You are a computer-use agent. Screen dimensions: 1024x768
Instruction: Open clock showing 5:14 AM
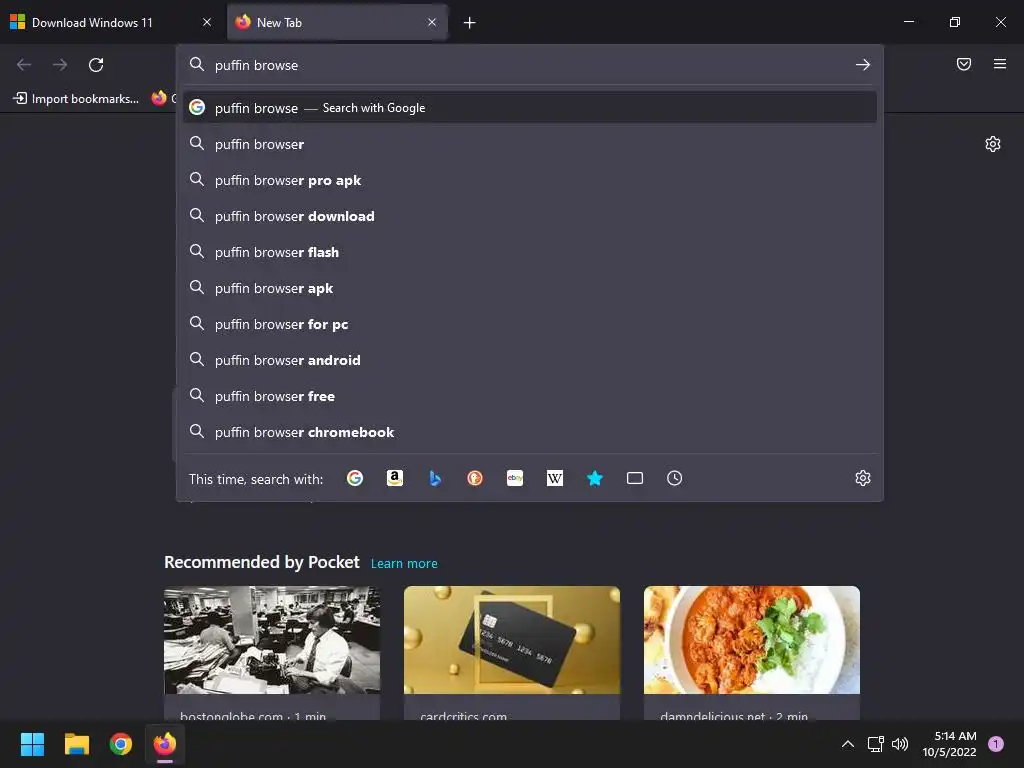pyautogui.click(x=949, y=744)
